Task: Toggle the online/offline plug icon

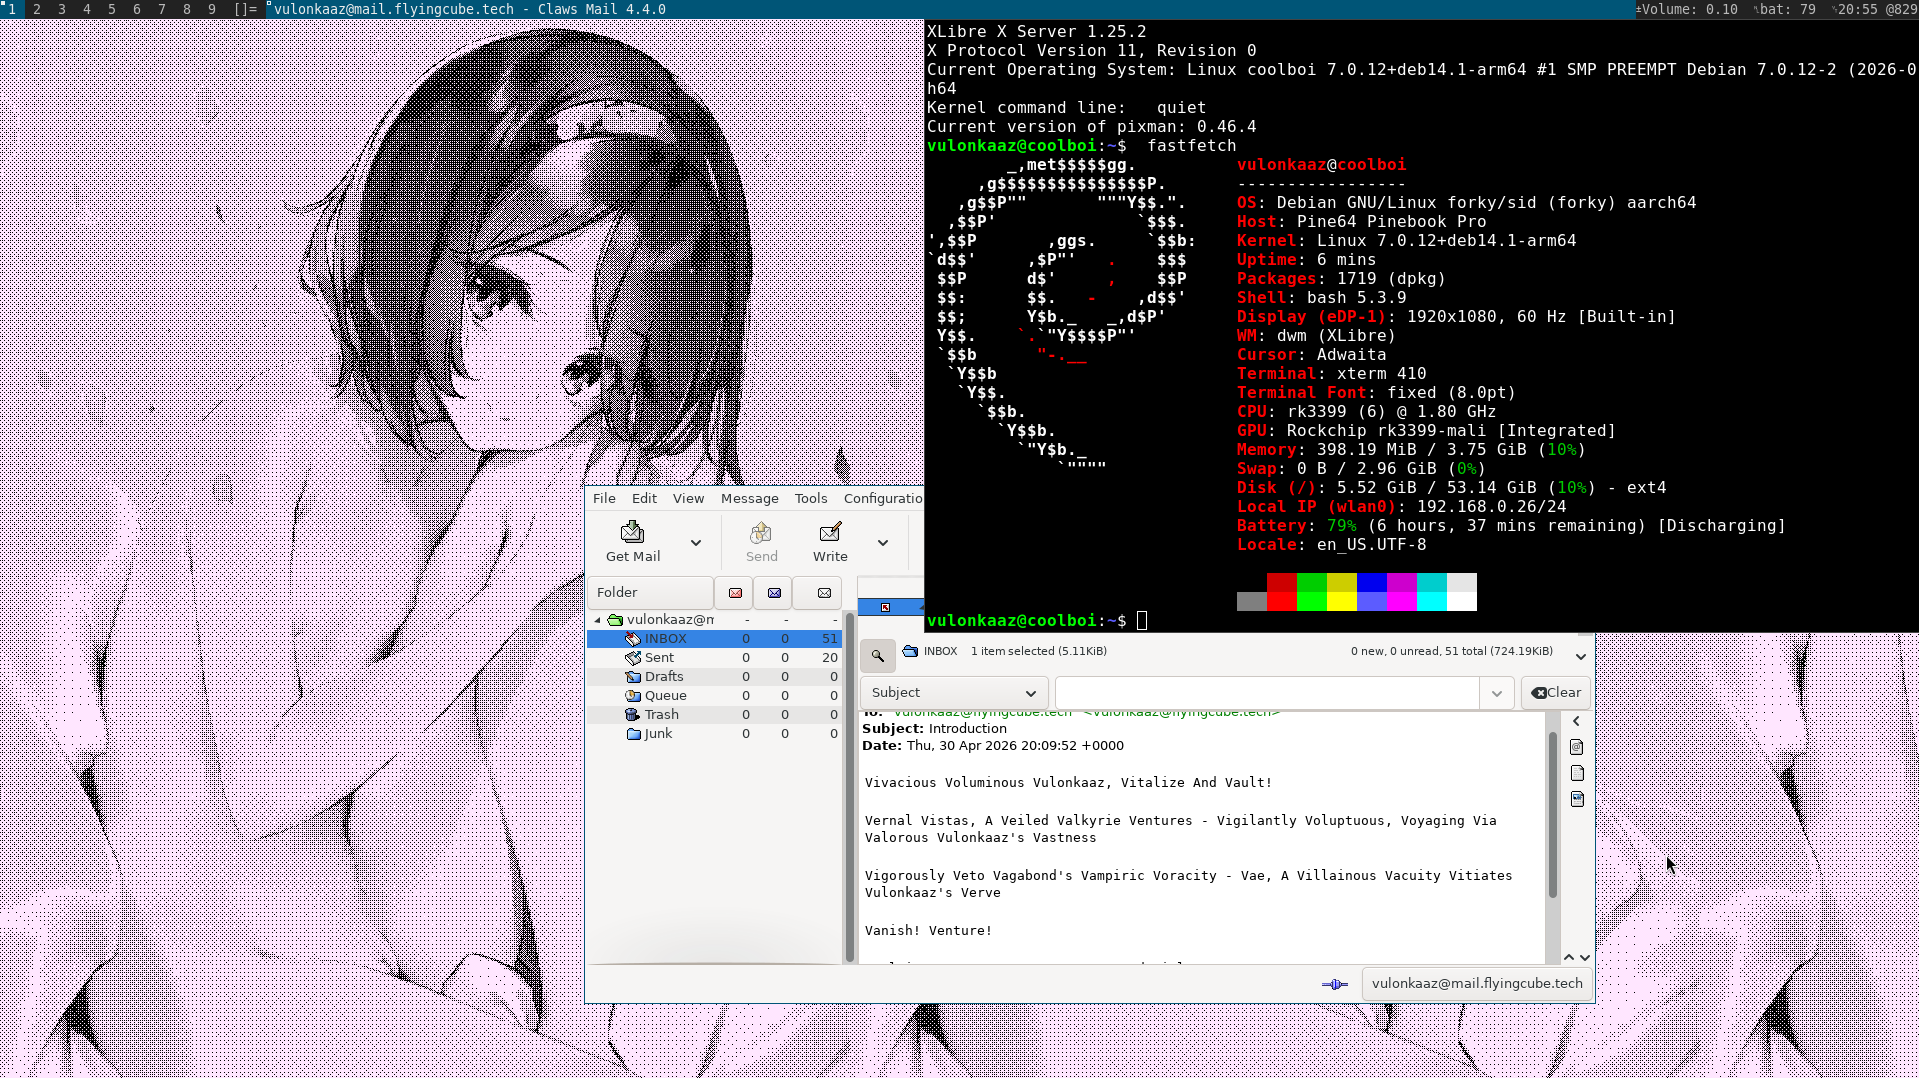Action: (x=1335, y=984)
